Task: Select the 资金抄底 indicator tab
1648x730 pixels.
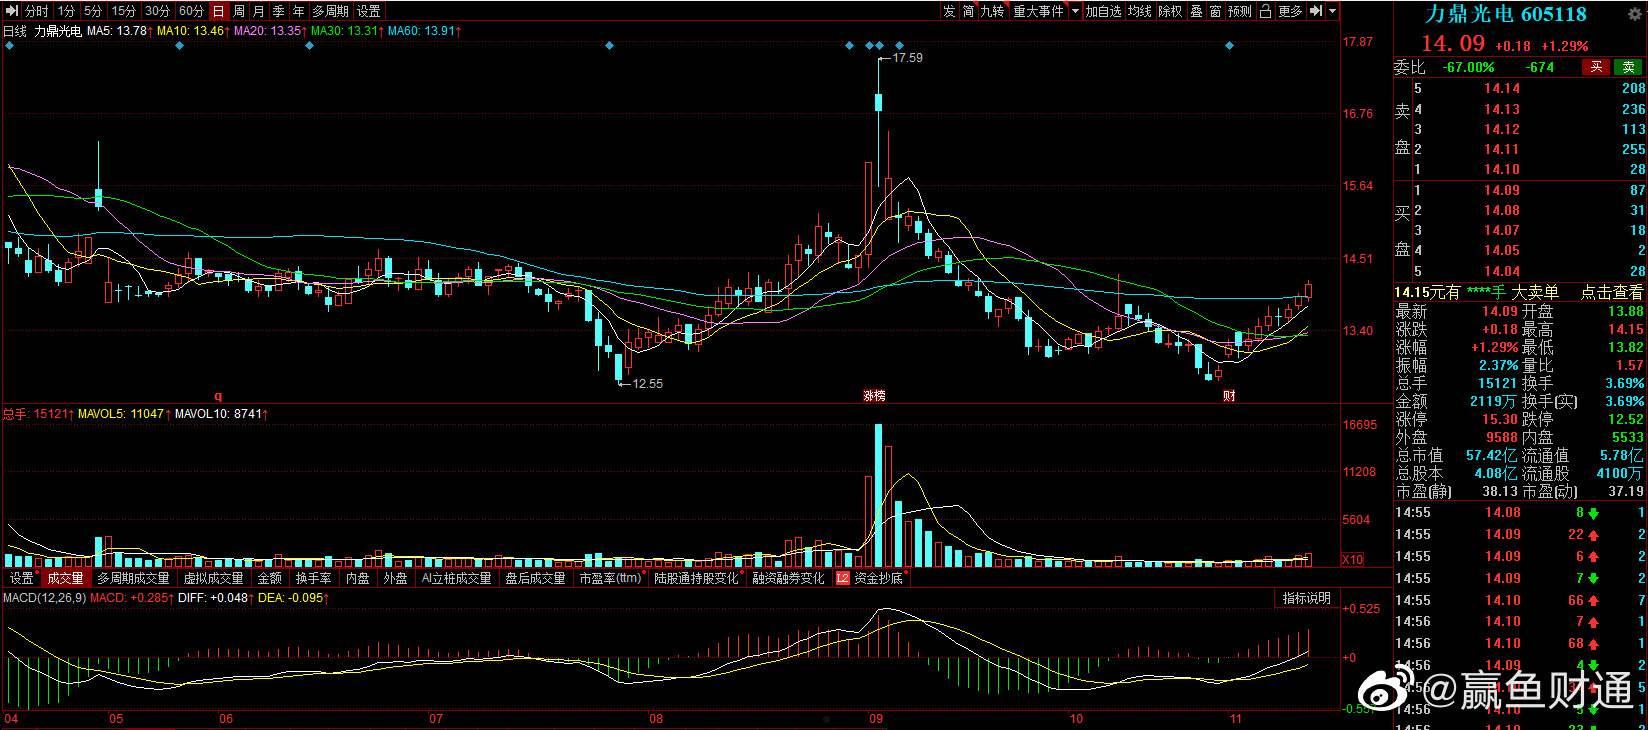Action: tap(879, 578)
